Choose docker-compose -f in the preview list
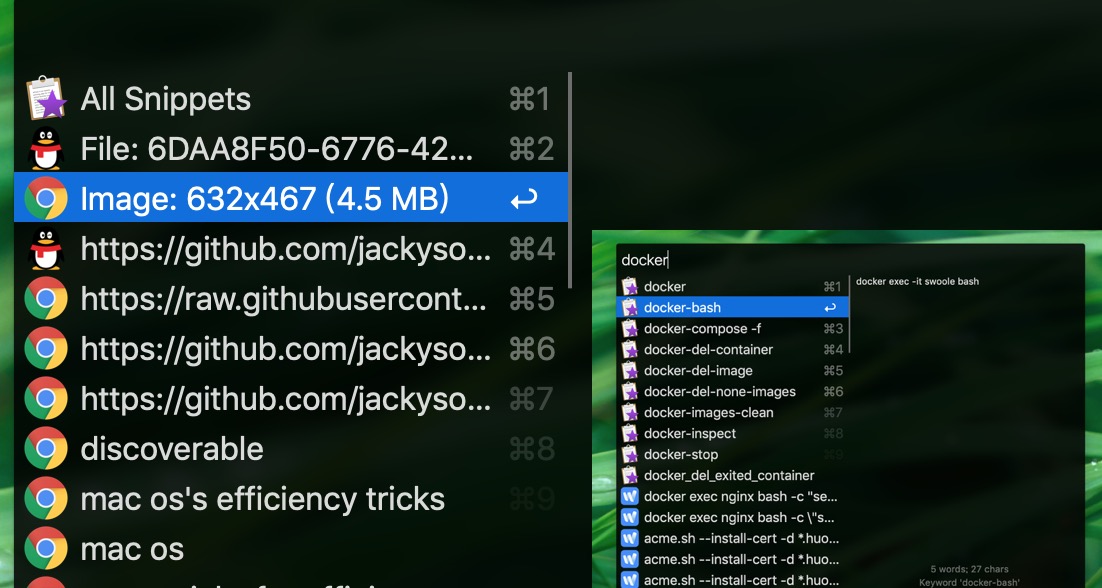The height and width of the screenshot is (588, 1102). 732,328
